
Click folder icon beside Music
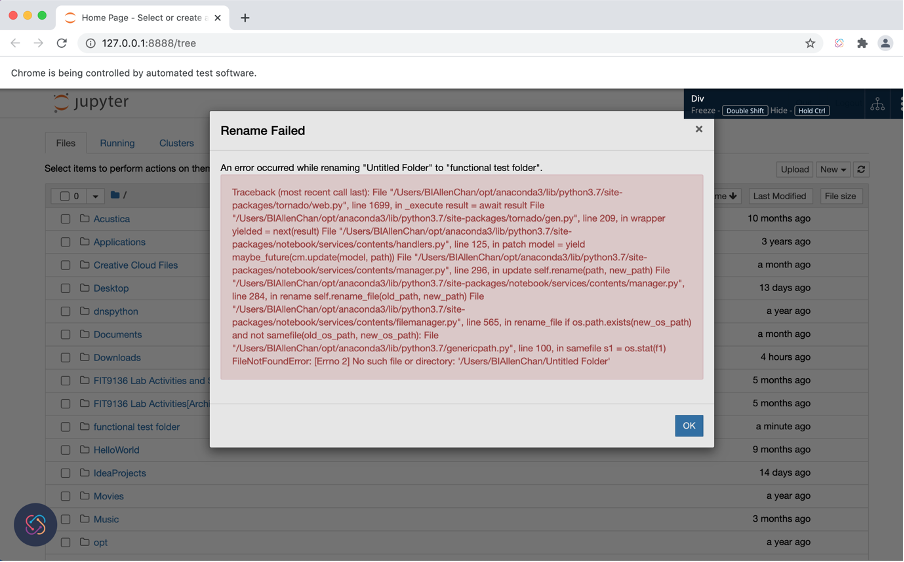click(x=85, y=519)
